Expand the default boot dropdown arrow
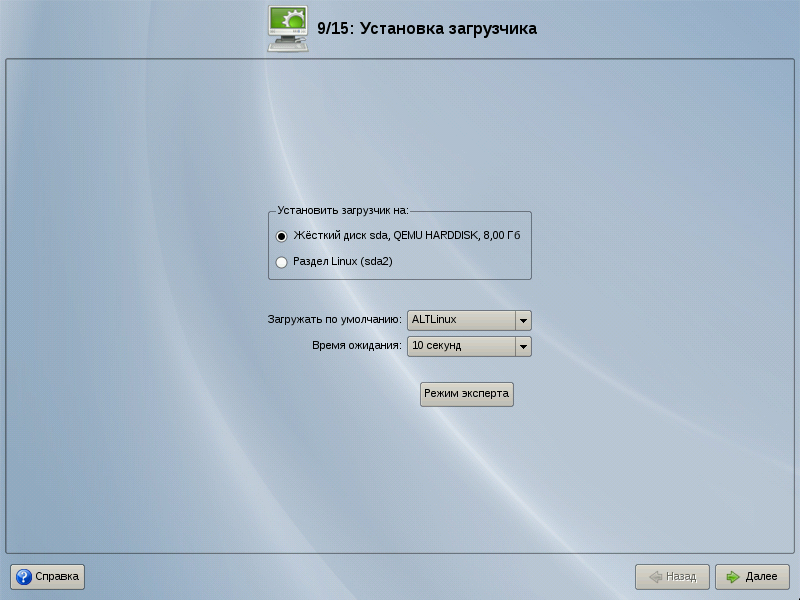The width and height of the screenshot is (800, 600). click(522, 320)
